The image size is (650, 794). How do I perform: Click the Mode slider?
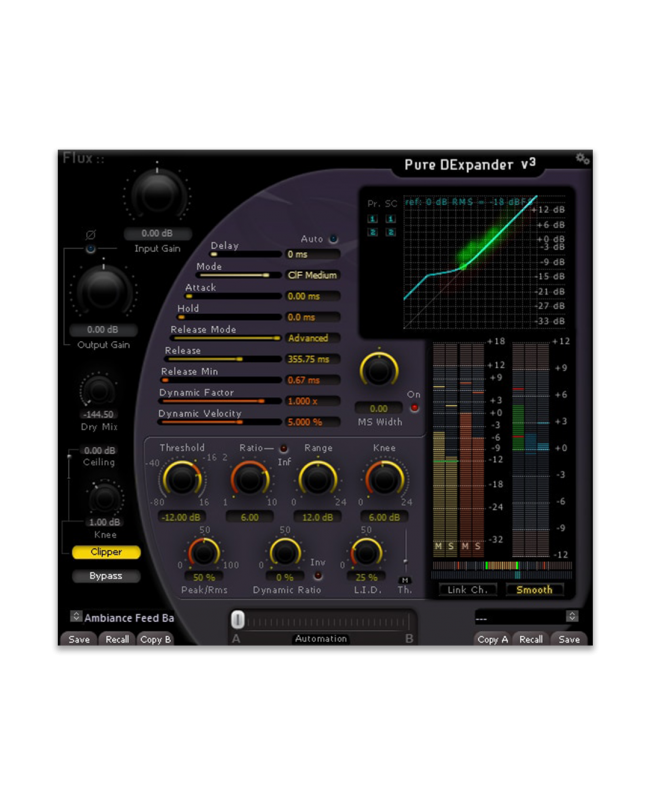pos(239,275)
